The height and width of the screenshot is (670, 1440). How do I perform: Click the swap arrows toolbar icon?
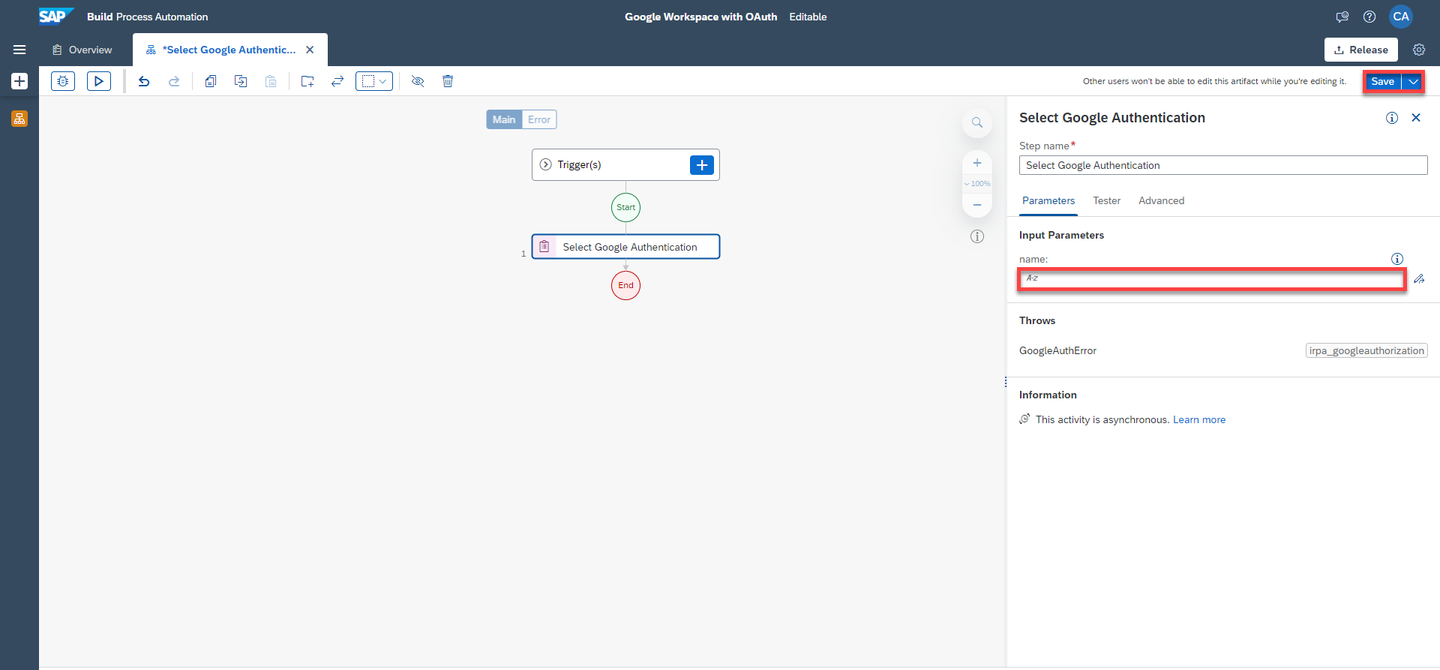coord(338,81)
